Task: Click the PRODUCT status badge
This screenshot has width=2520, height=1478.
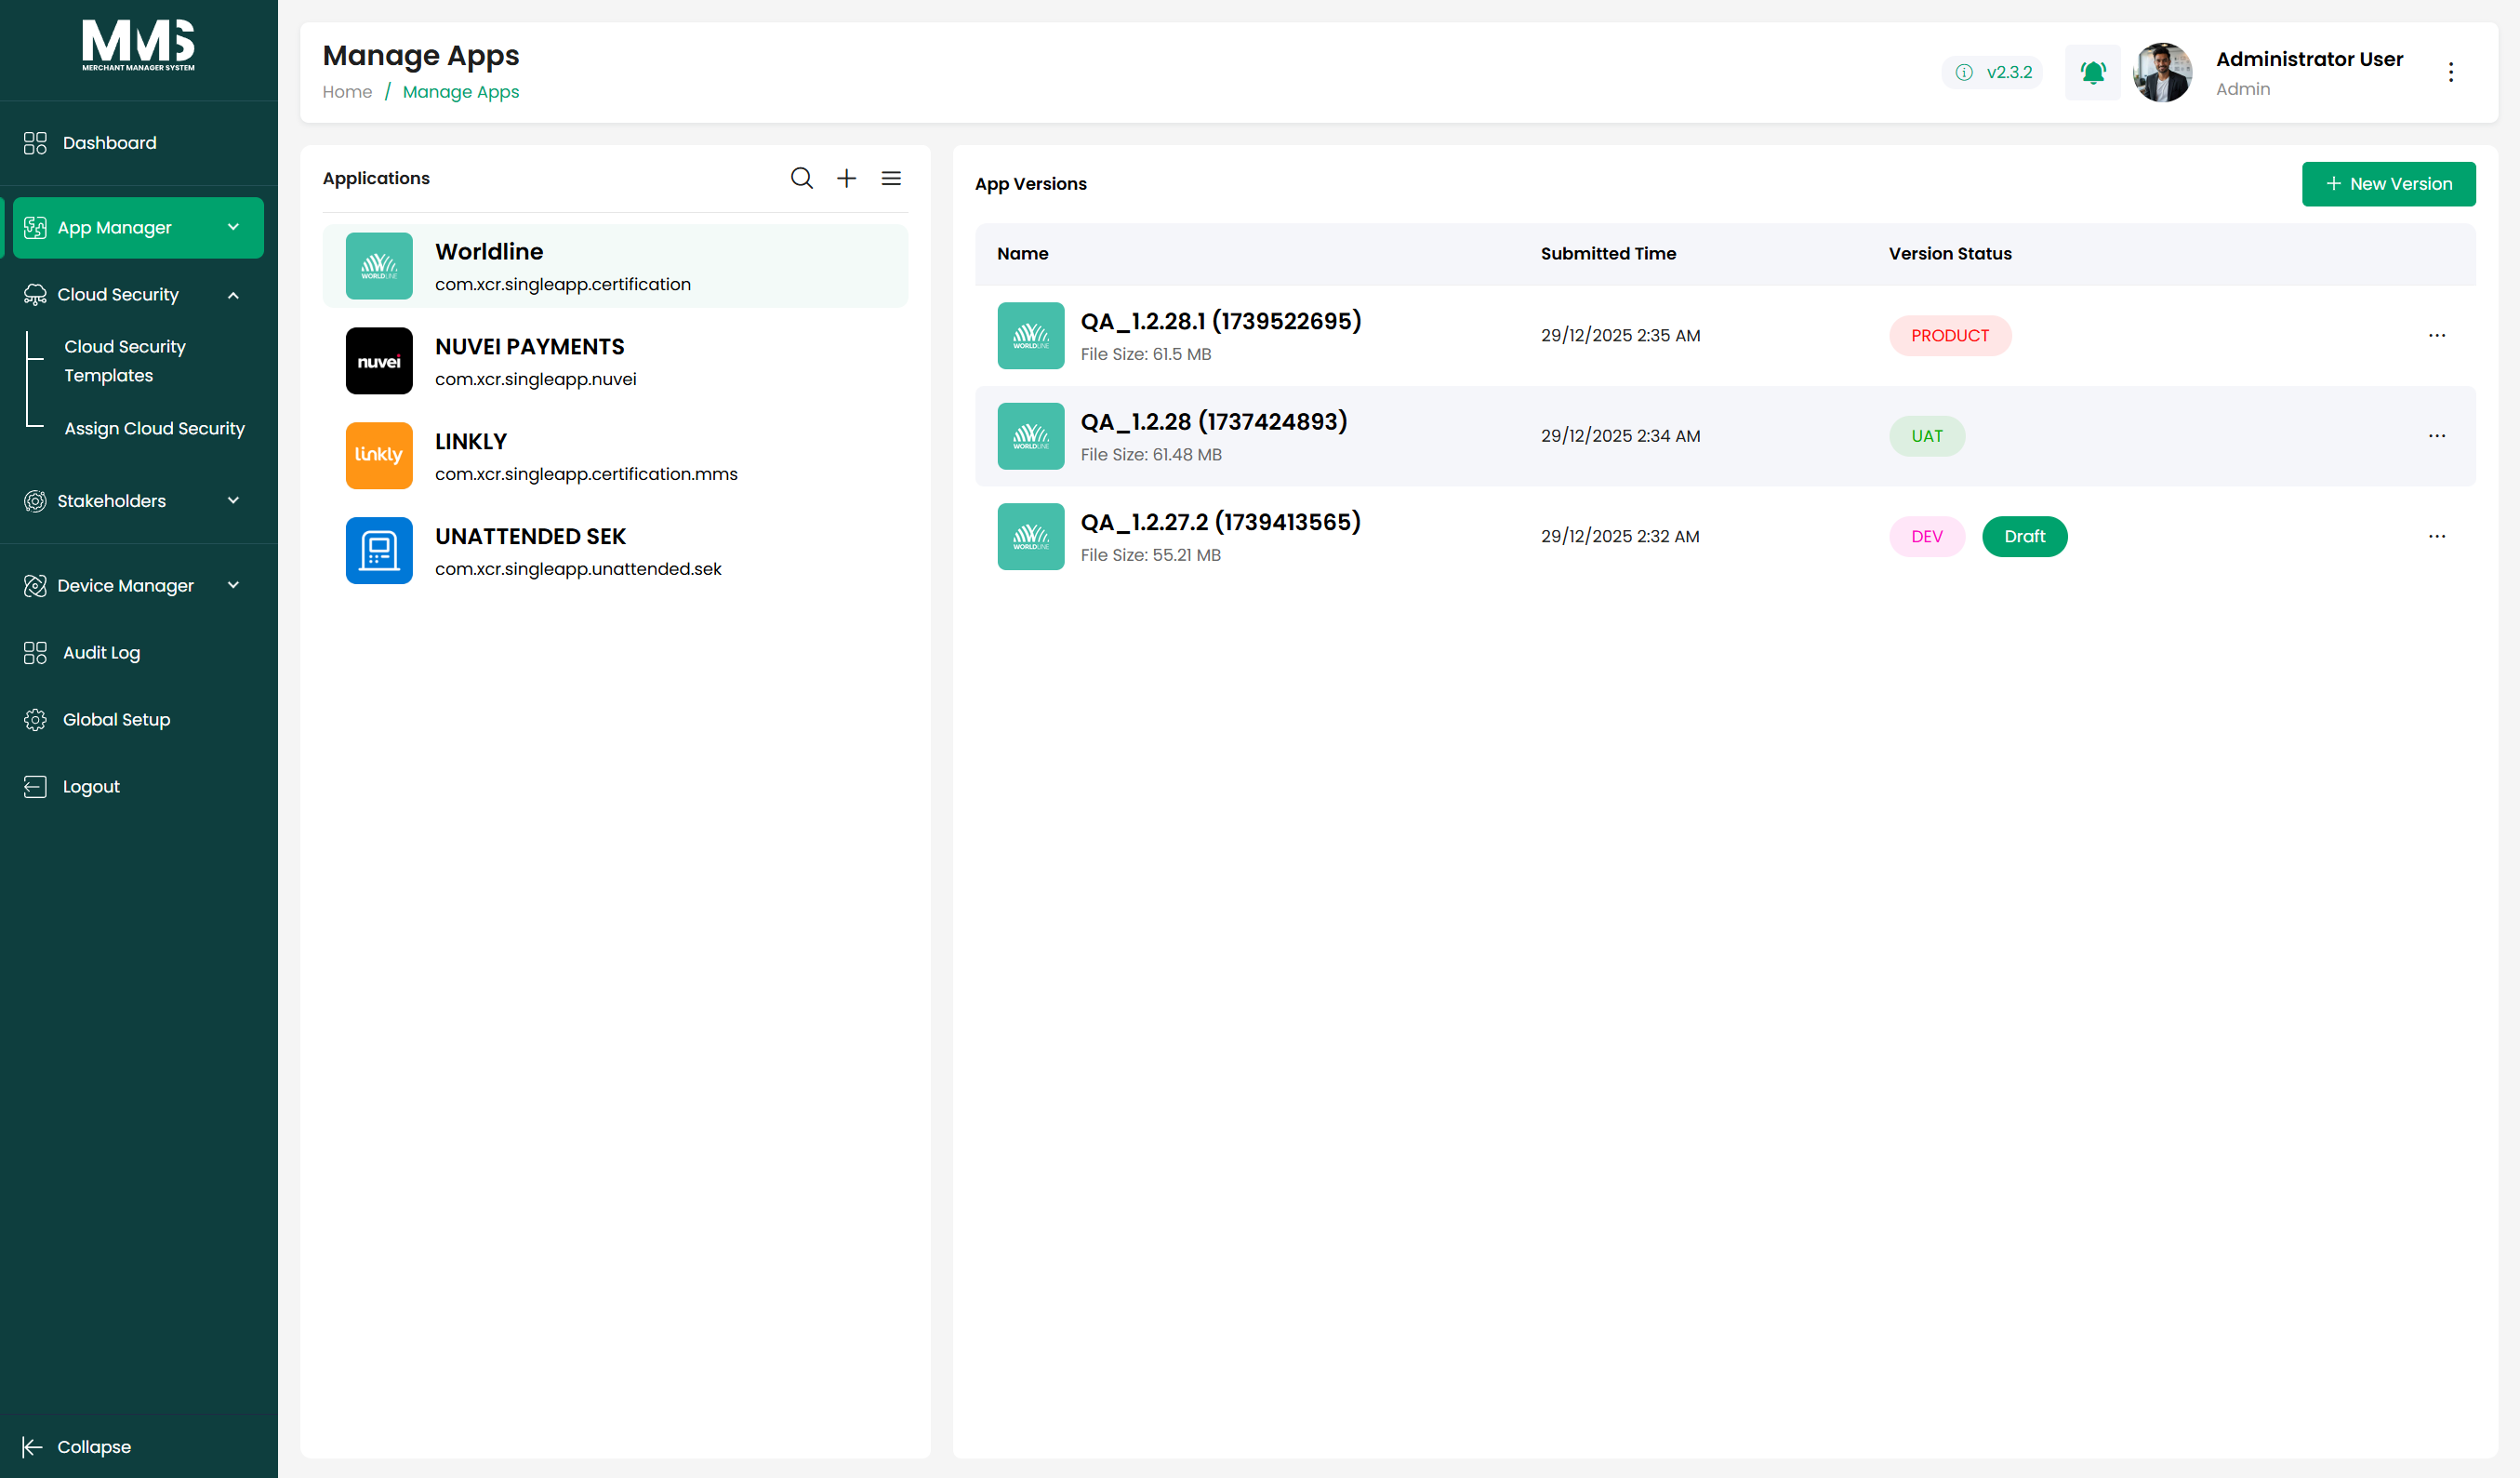Action: click(x=1950, y=336)
